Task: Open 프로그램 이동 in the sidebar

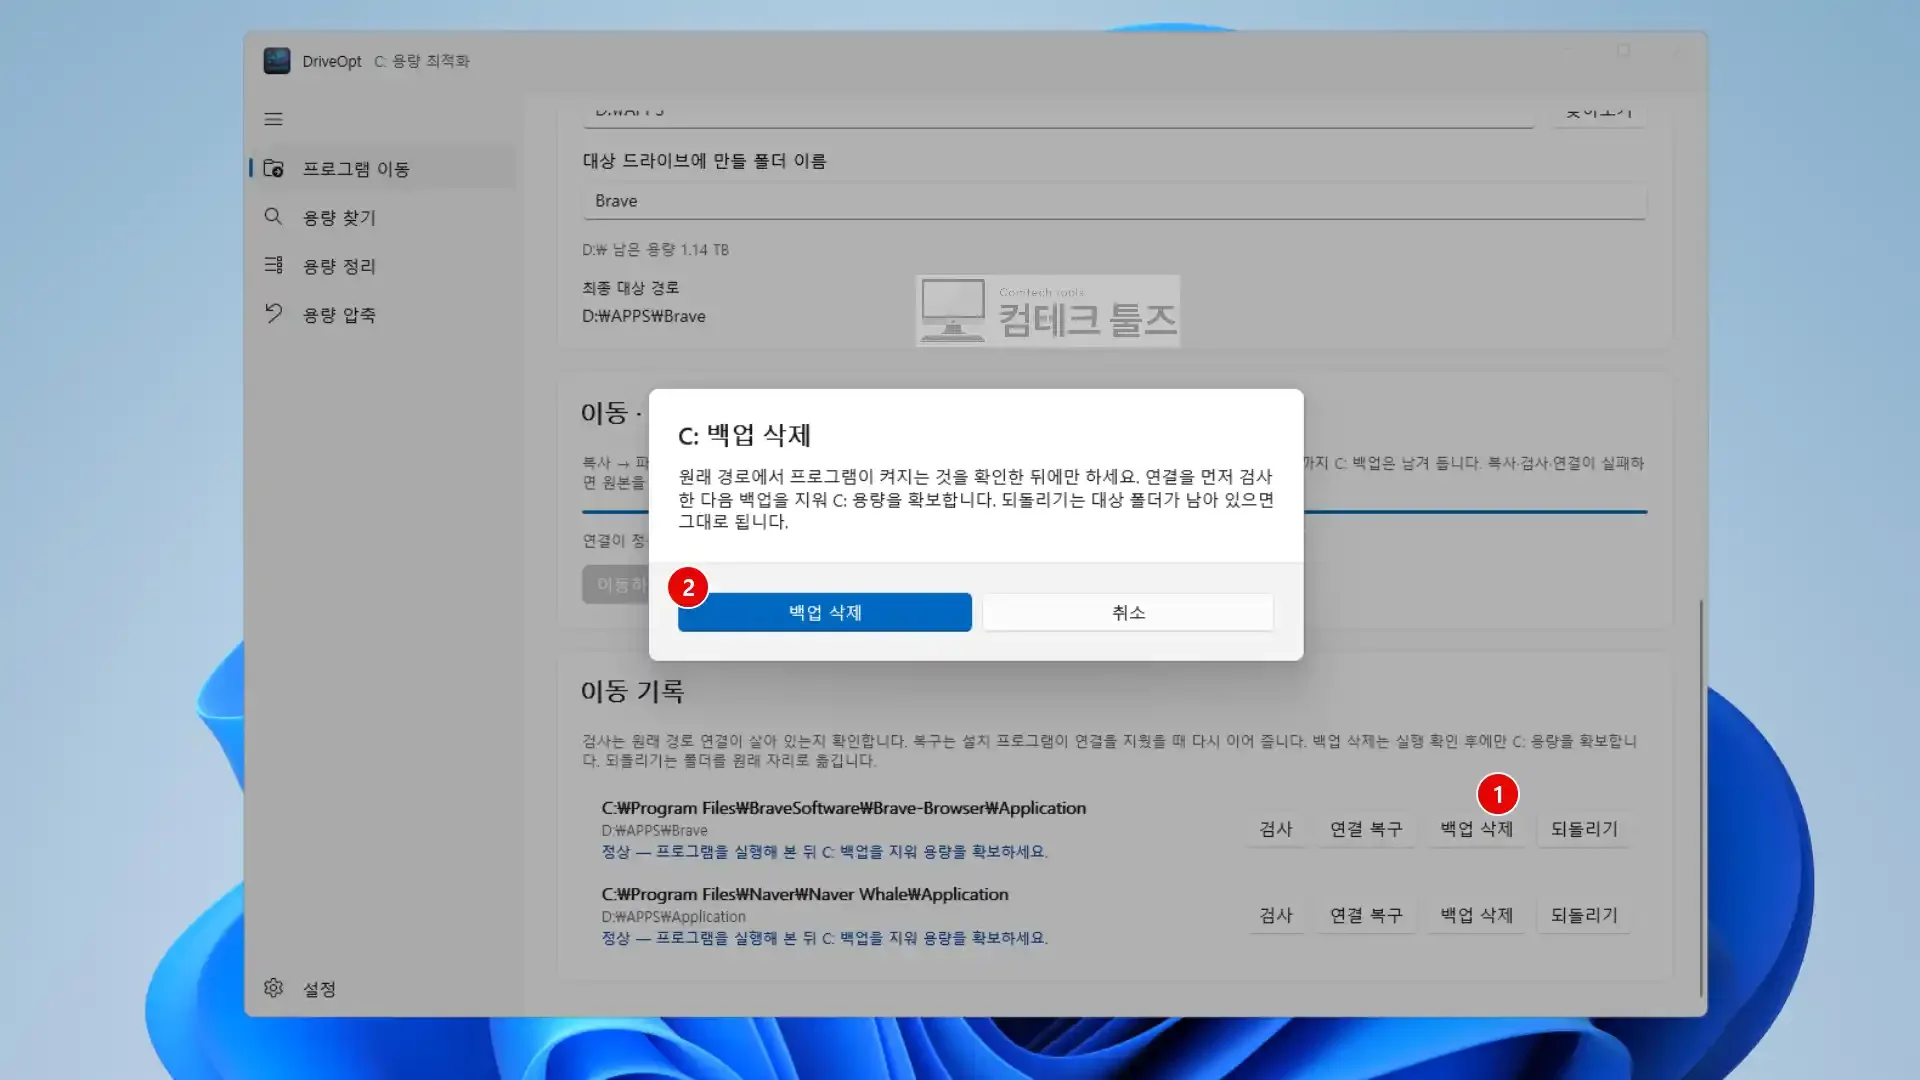Action: pyautogui.click(x=381, y=168)
